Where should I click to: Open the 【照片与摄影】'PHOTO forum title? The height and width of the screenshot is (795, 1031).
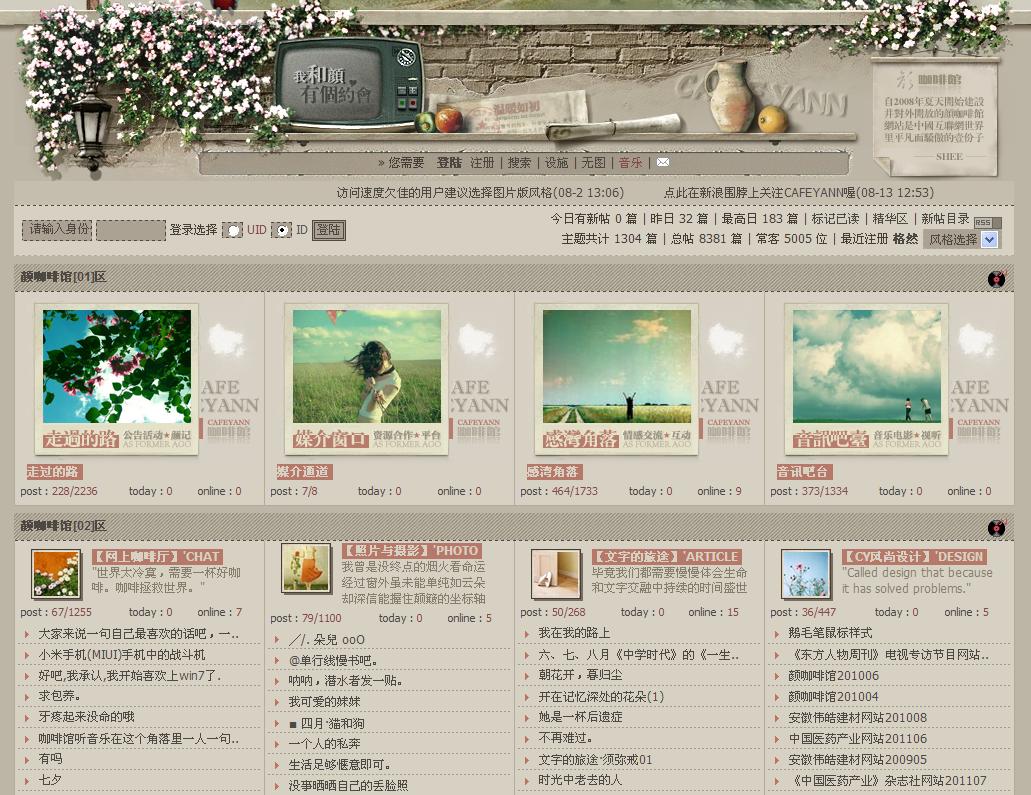pyautogui.click(x=412, y=550)
